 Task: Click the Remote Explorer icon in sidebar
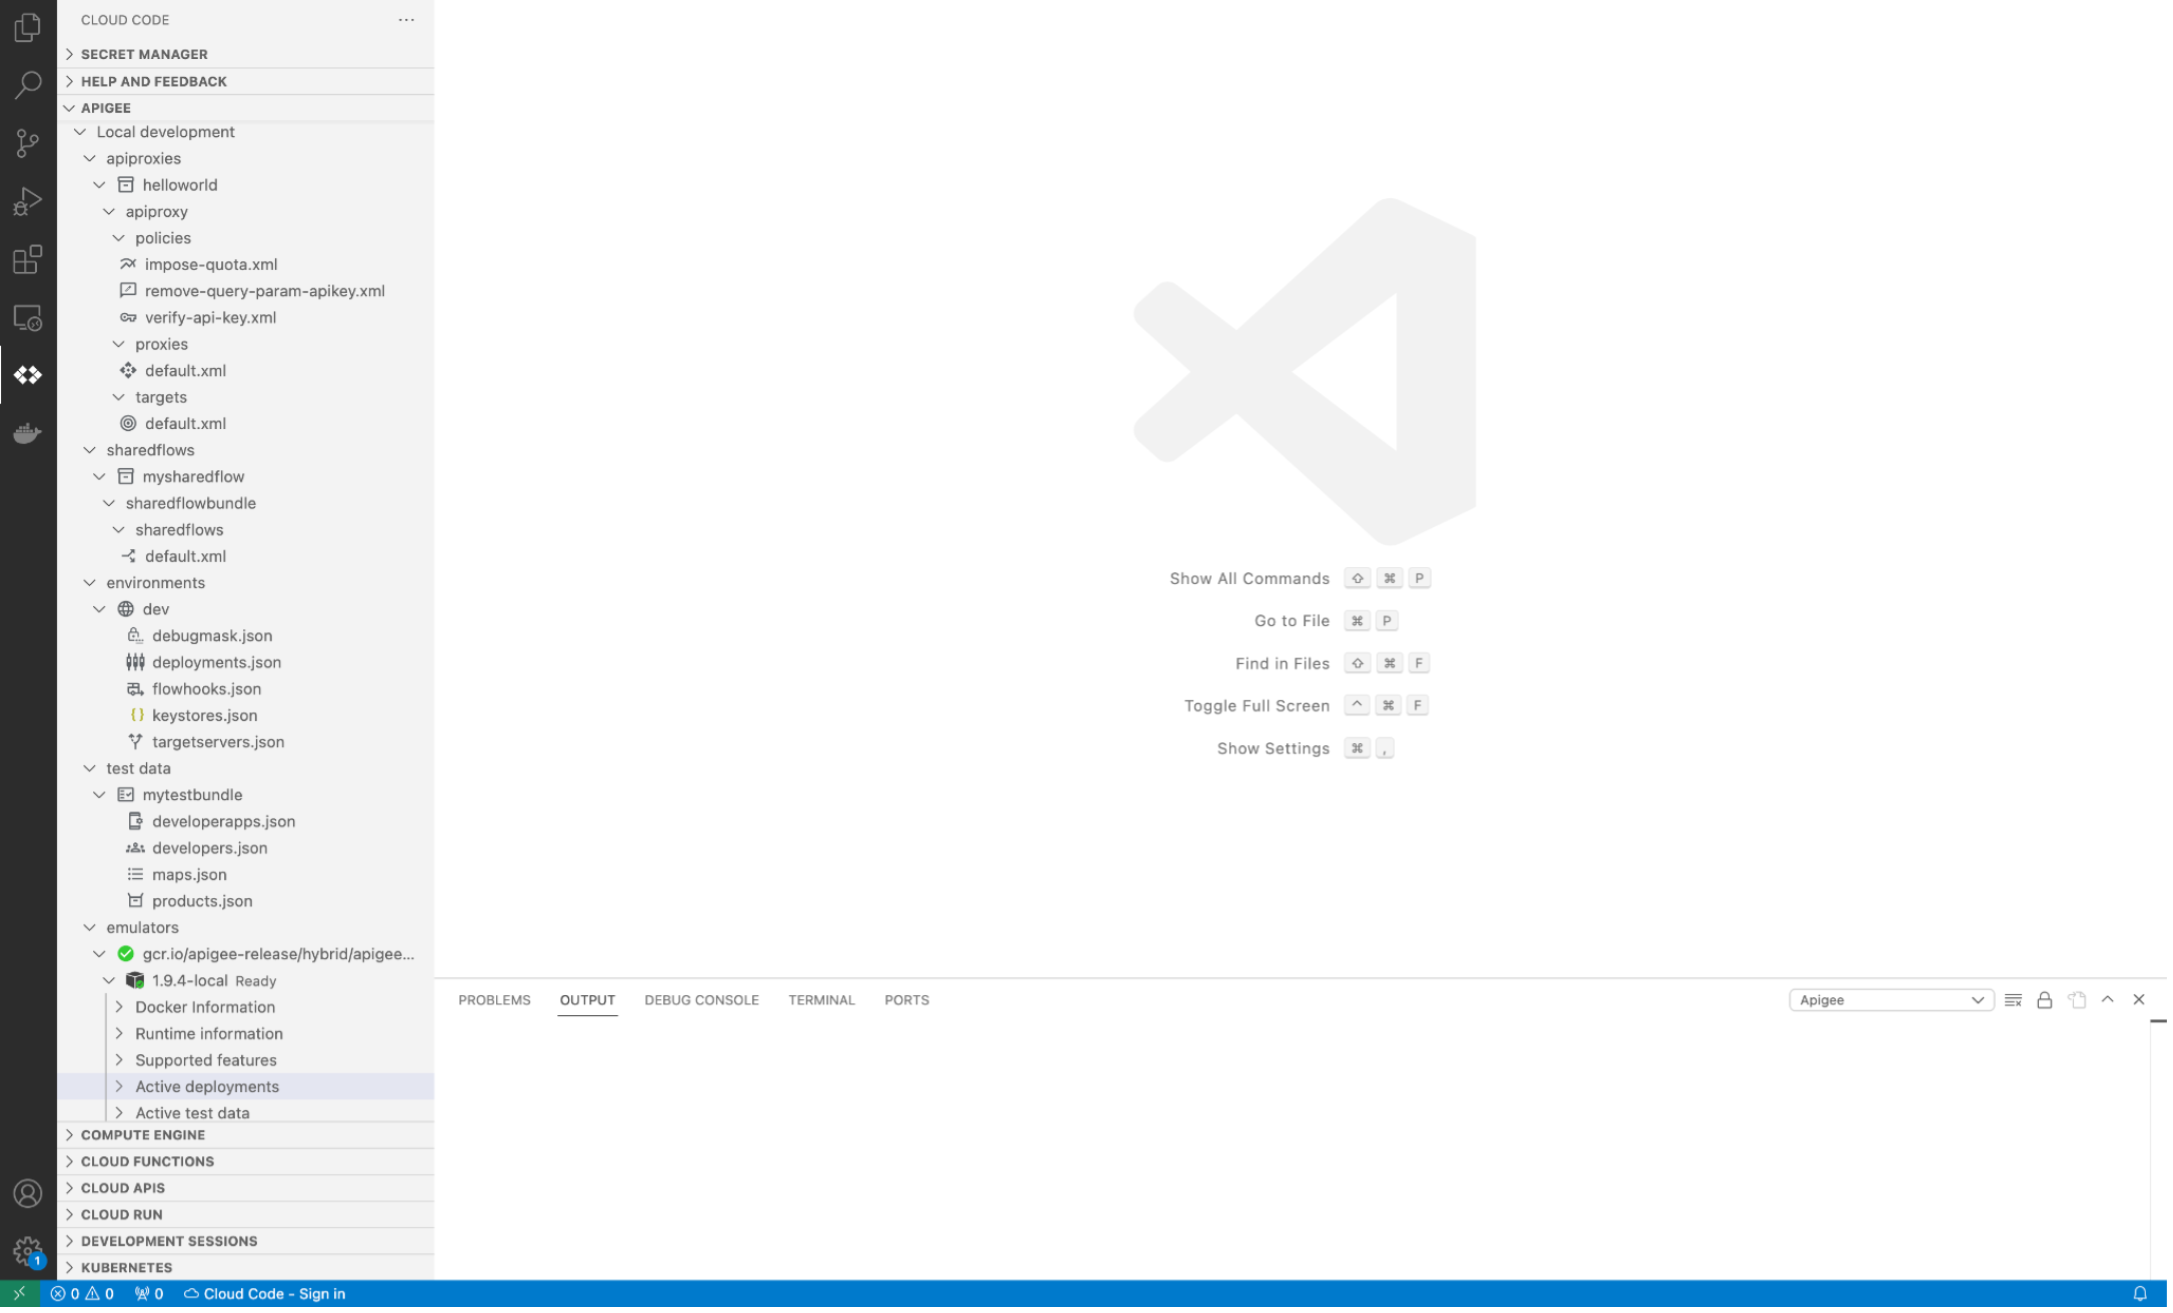point(28,318)
